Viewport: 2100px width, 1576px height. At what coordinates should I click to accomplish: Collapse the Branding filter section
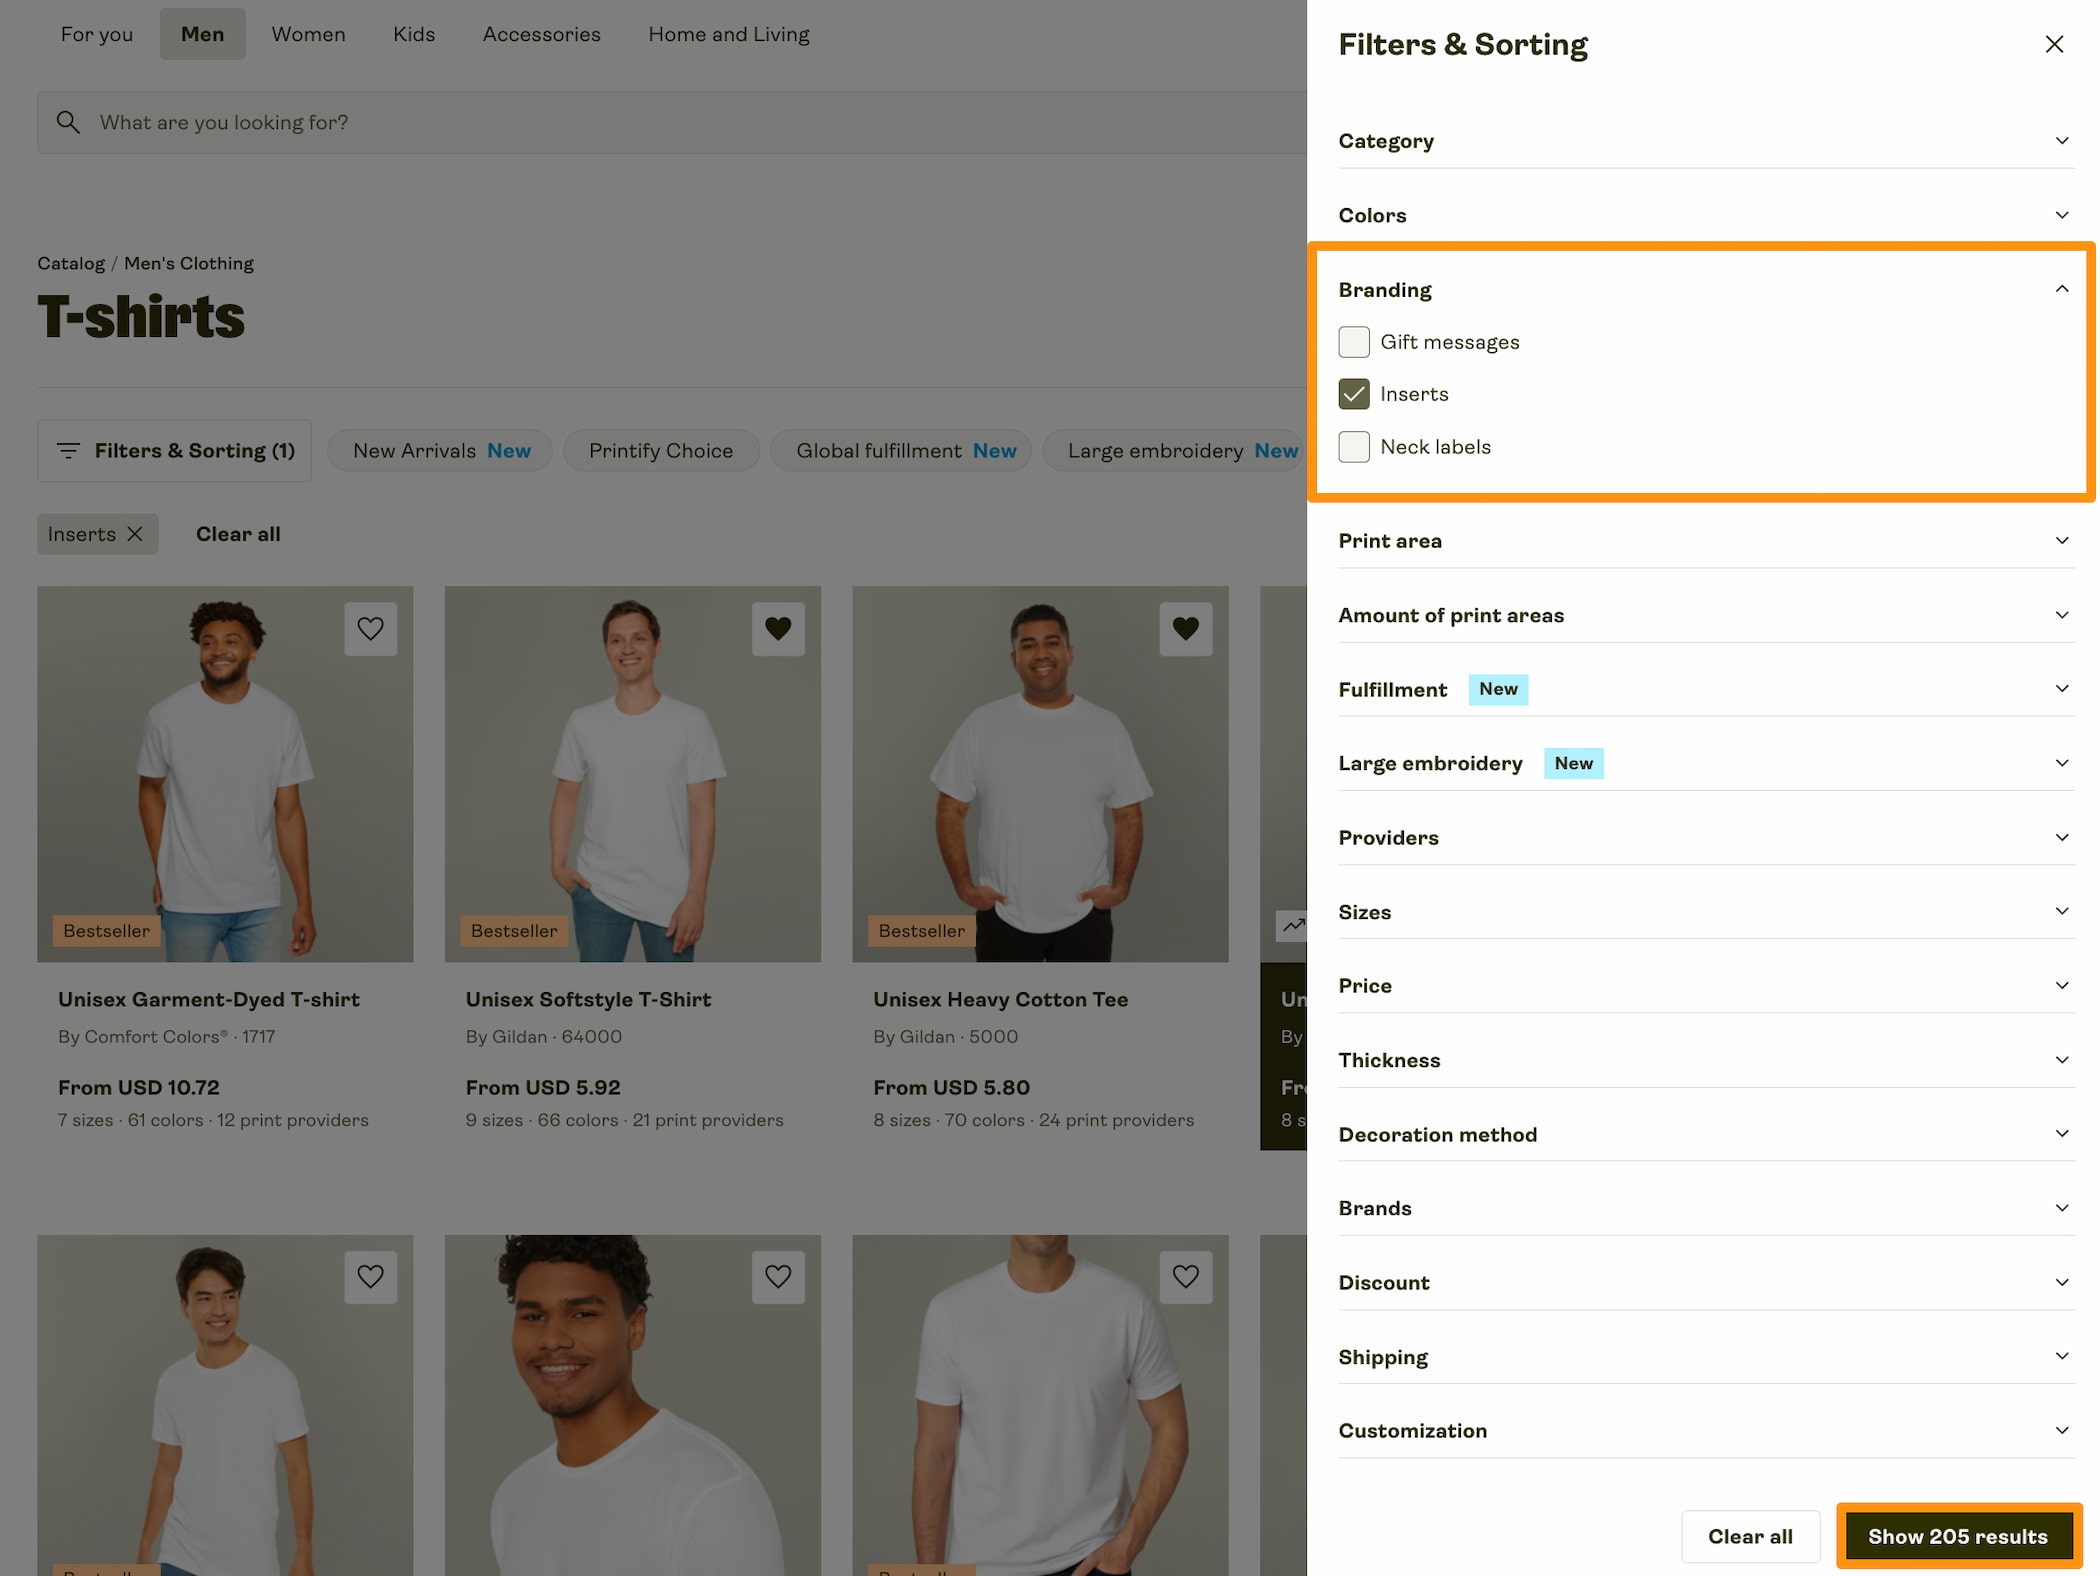pos(1707,290)
